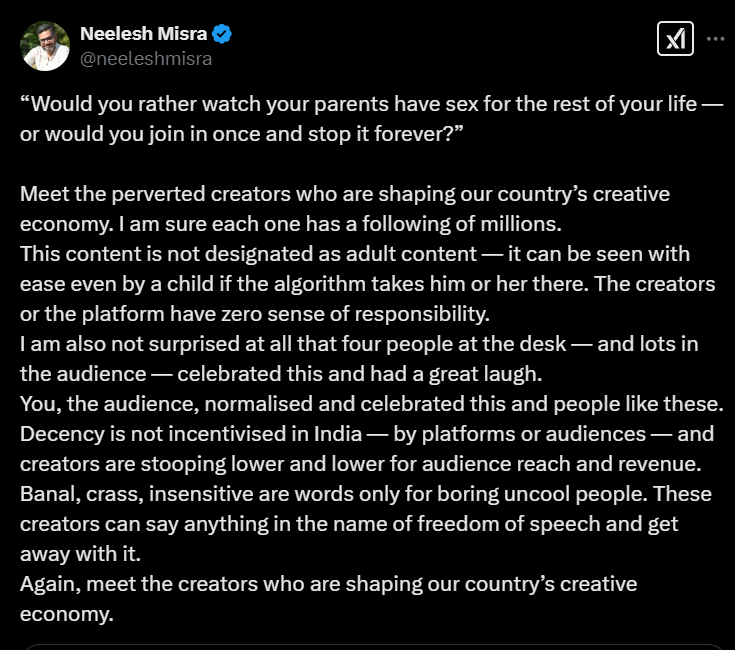Click the "not designated as adult content" line
Image resolution: width=735 pixels, height=650 pixels.
[x=355, y=254]
